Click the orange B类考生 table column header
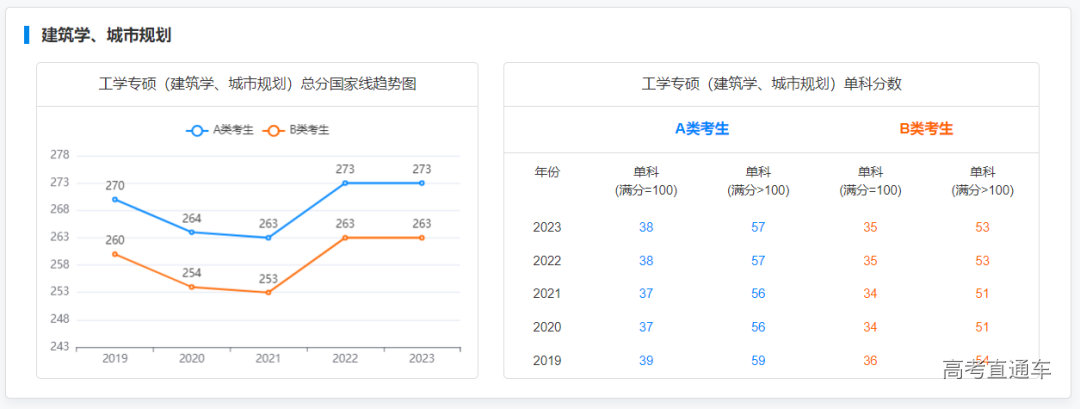 tap(926, 129)
